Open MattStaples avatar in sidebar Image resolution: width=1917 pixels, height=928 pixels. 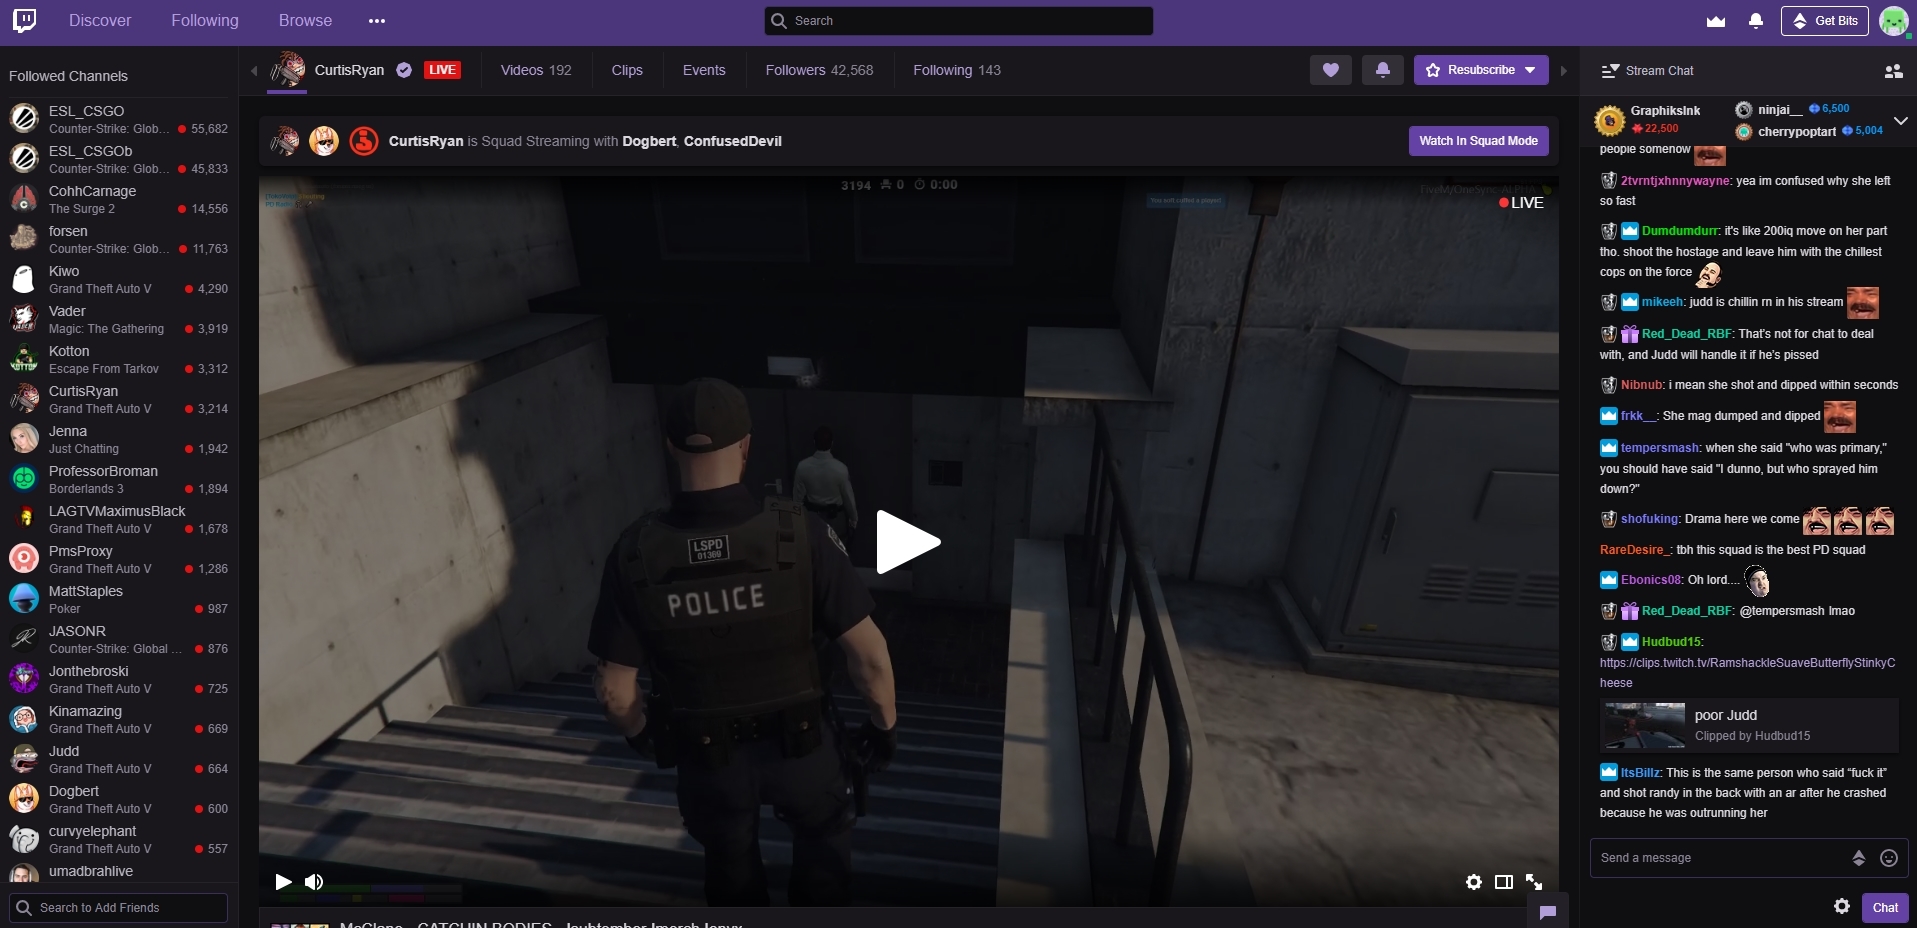[x=24, y=599]
